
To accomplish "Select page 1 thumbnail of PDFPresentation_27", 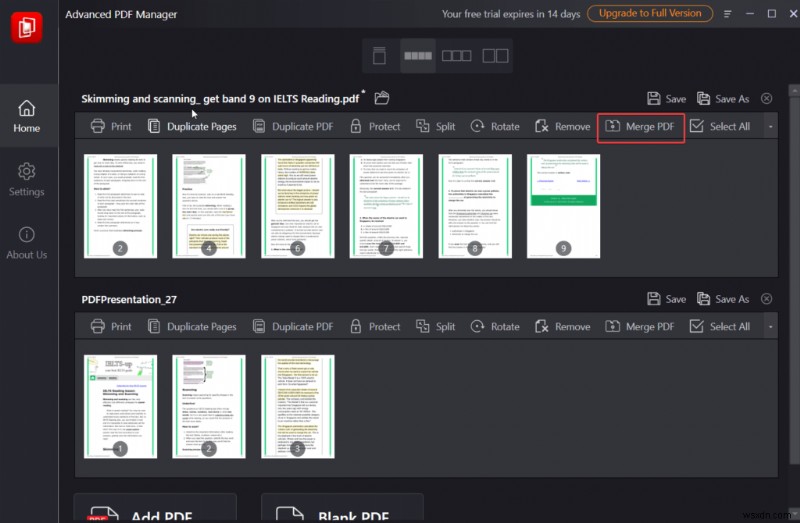I will pyautogui.click(x=120, y=407).
